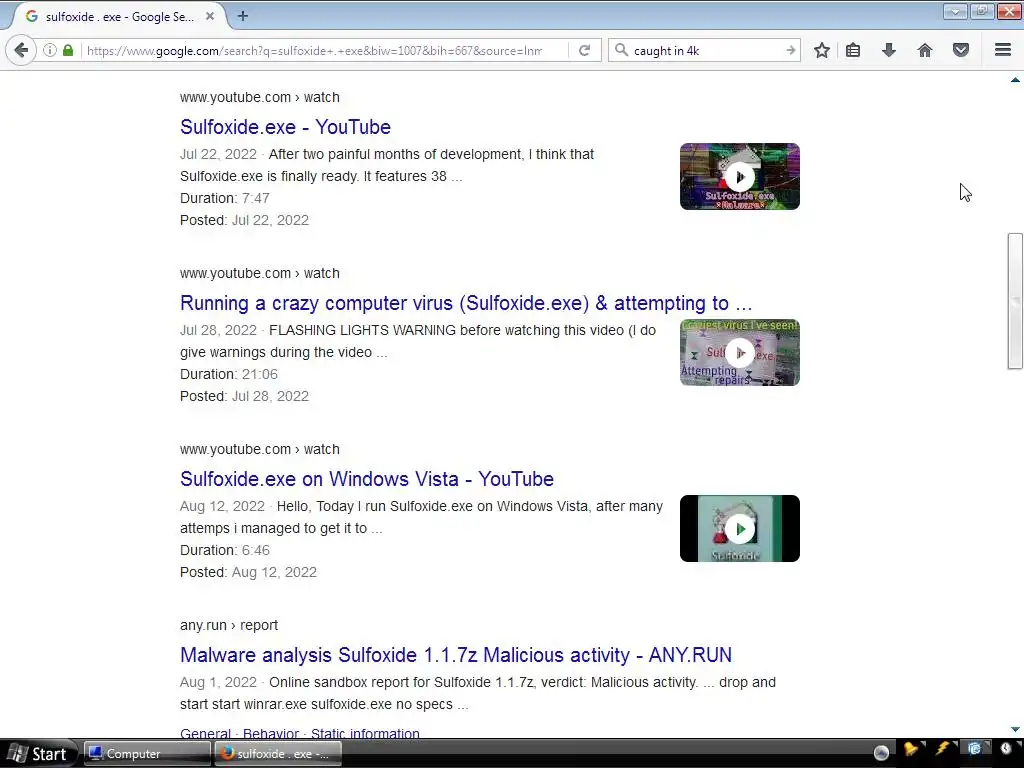Viewport: 1024px width, 768px height.
Task: Open 'Sulfoxide.exe on Windows Vista - YouTube' link
Action: [x=367, y=479]
